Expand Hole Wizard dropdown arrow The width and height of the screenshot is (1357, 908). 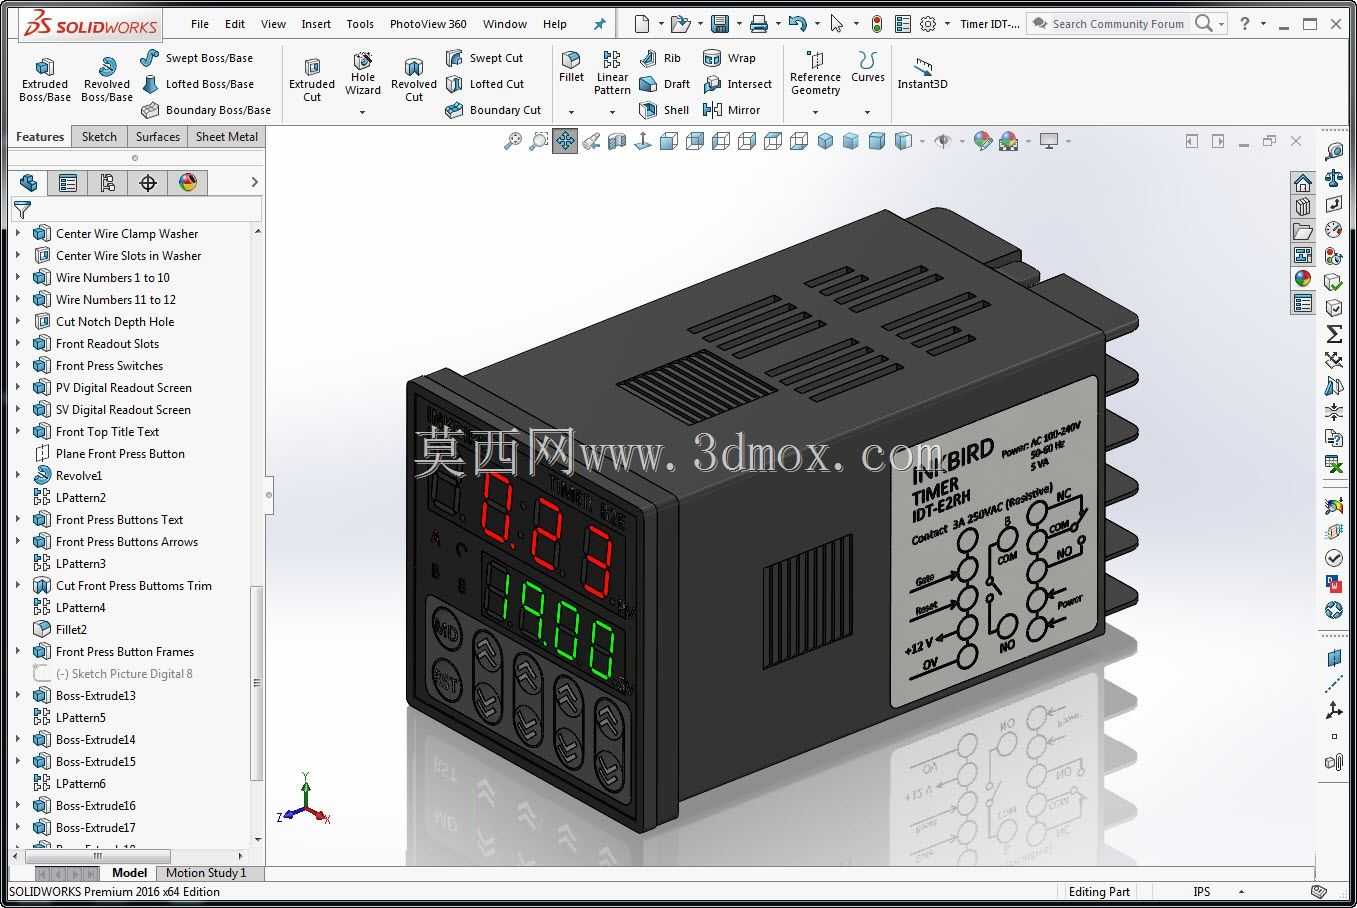(x=363, y=112)
